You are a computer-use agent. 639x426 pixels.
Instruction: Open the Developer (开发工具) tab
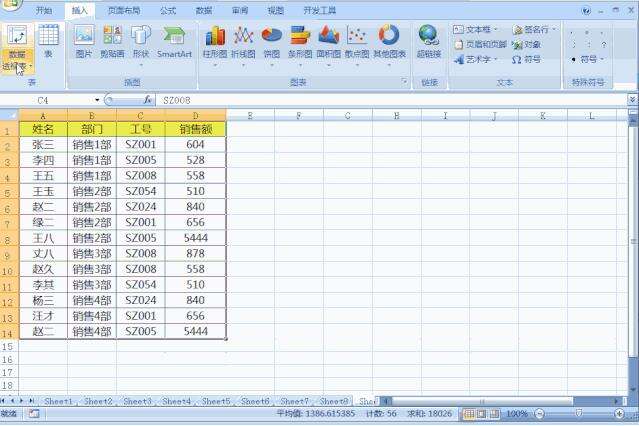point(319,11)
